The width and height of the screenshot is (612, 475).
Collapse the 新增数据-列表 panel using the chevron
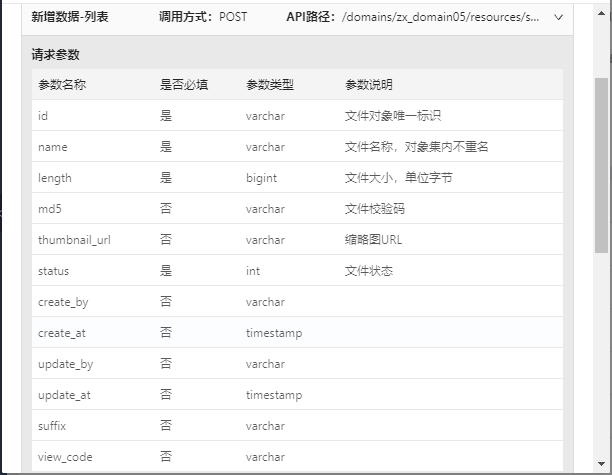pyautogui.click(x=558, y=17)
